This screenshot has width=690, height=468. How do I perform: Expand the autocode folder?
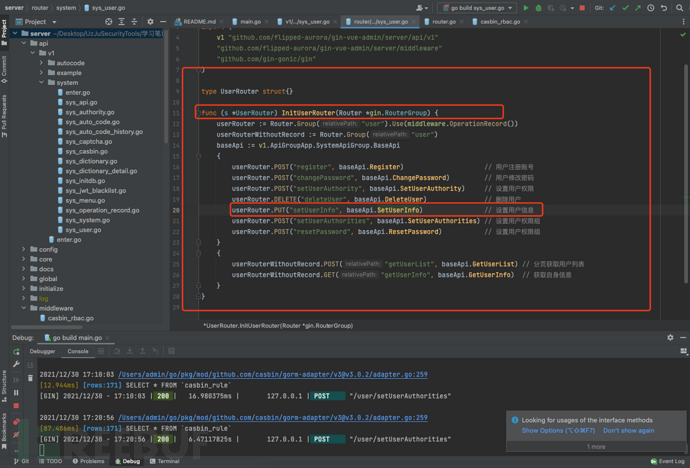(x=42, y=63)
